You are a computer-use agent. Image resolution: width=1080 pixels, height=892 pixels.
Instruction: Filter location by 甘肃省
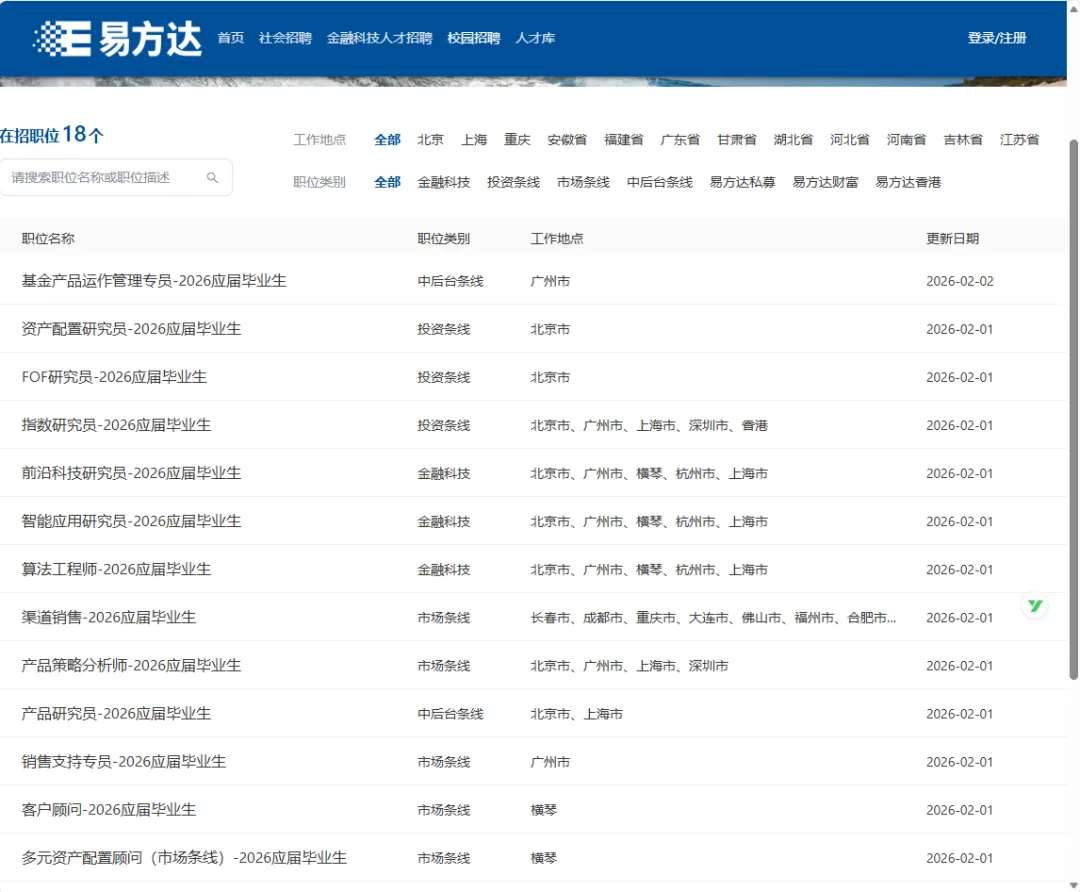pos(736,140)
